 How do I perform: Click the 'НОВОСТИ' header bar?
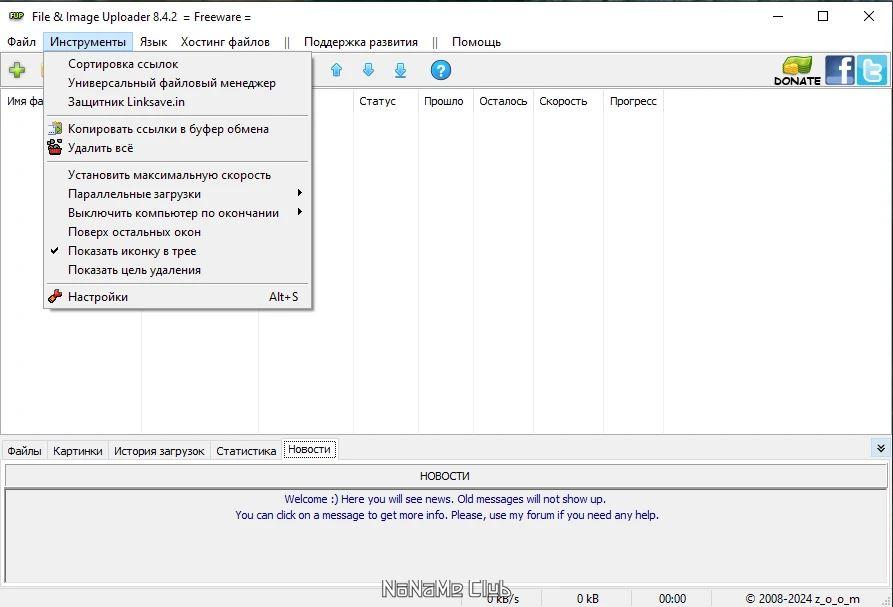pyautogui.click(x=445, y=476)
